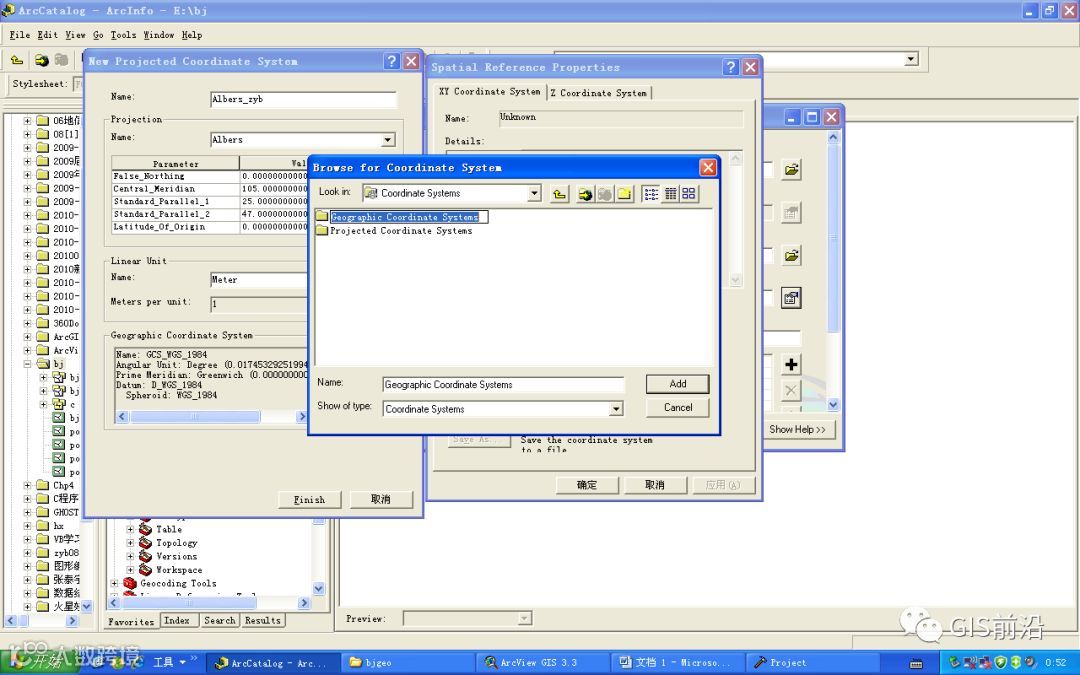The image size is (1080, 675).
Task: Click horizontal scrollbar in Geographic Coordinate System box
Action: tap(194, 417)
